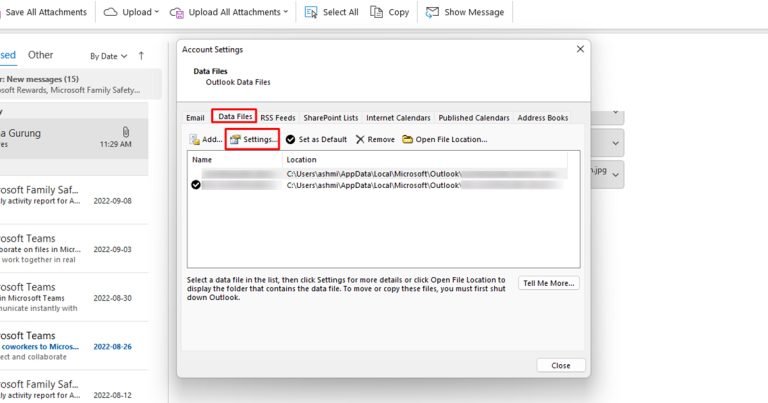Switch to the Email tab
The height and width of the screenshot is (403, 768).
195,118
